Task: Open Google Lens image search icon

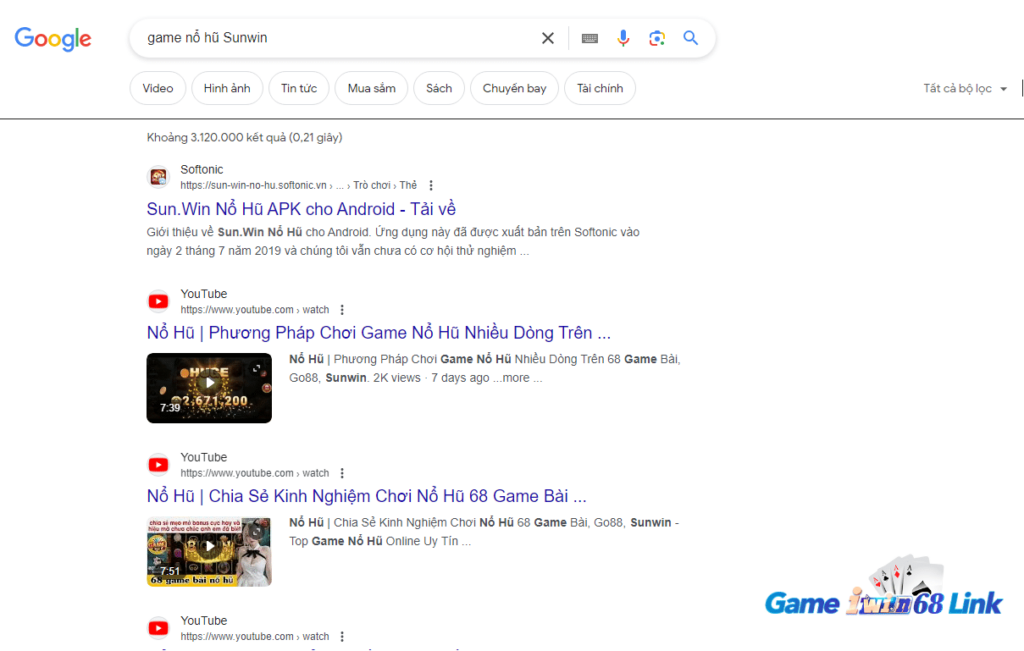Action: [x=657, y=37]
